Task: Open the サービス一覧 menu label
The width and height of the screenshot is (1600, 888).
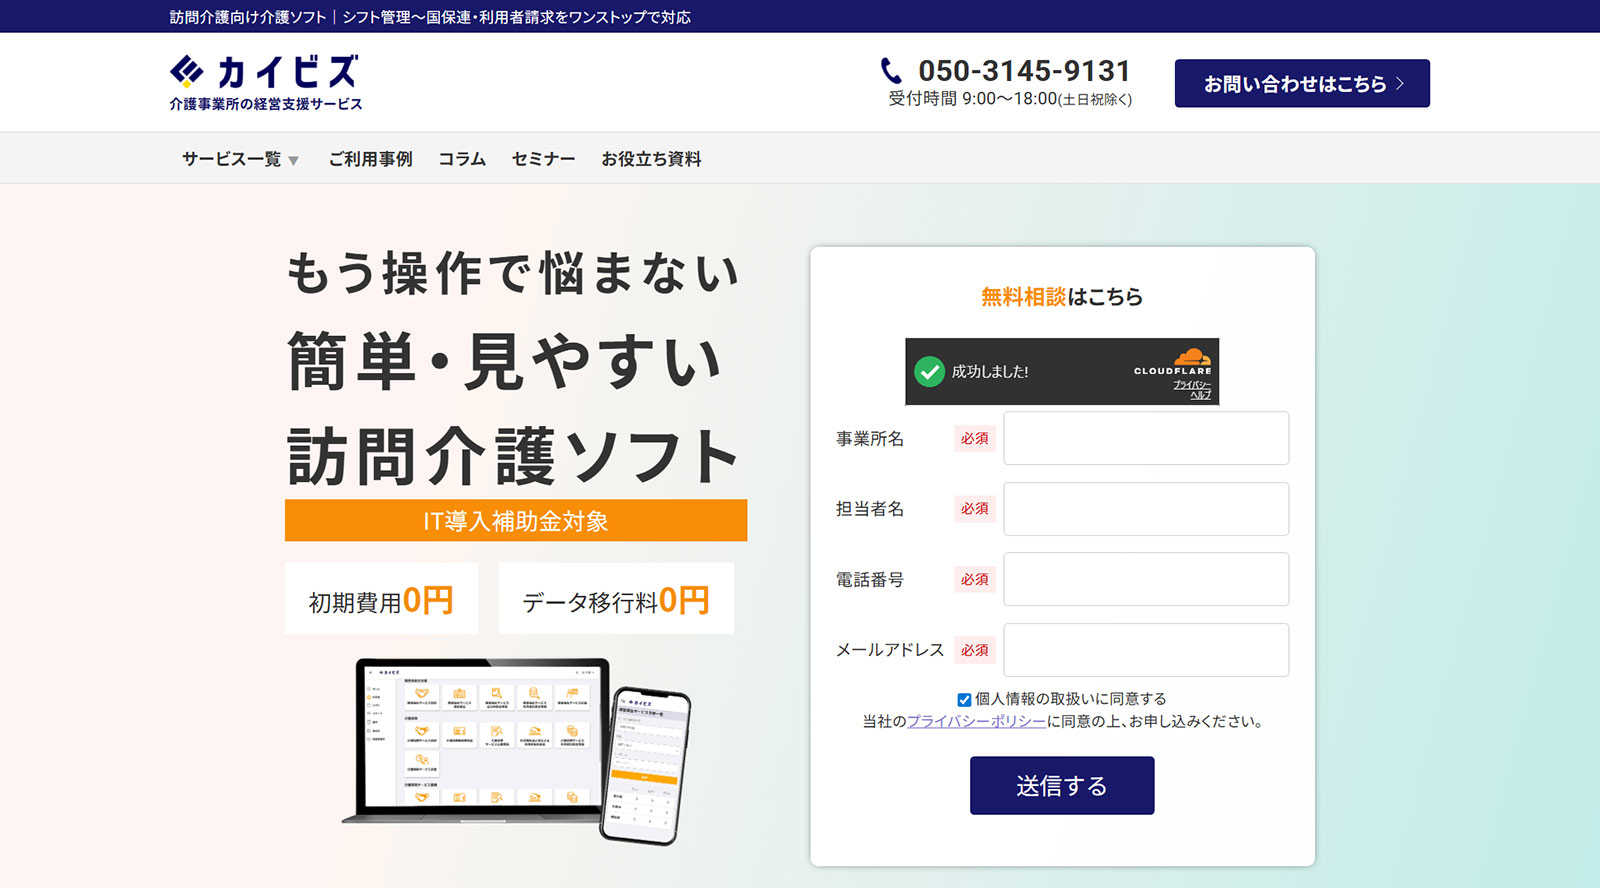Action: click(231, 159)
